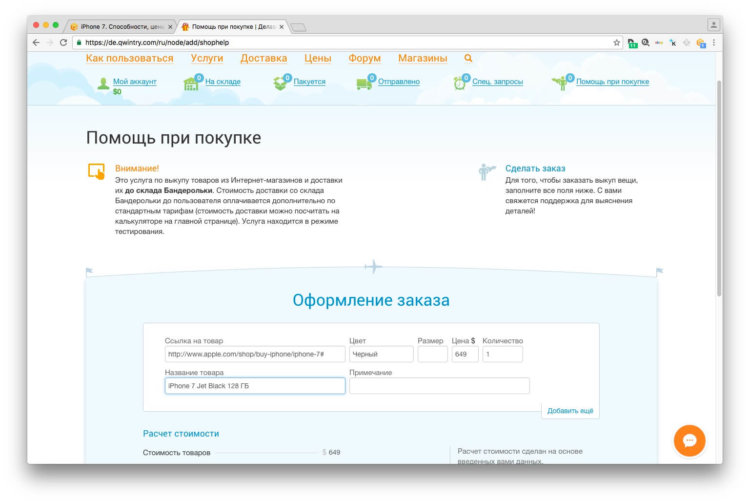750x503 pixels.
Task: Go to Мой аккаунт
Action: pyautogui.click(x=135, y=81)
